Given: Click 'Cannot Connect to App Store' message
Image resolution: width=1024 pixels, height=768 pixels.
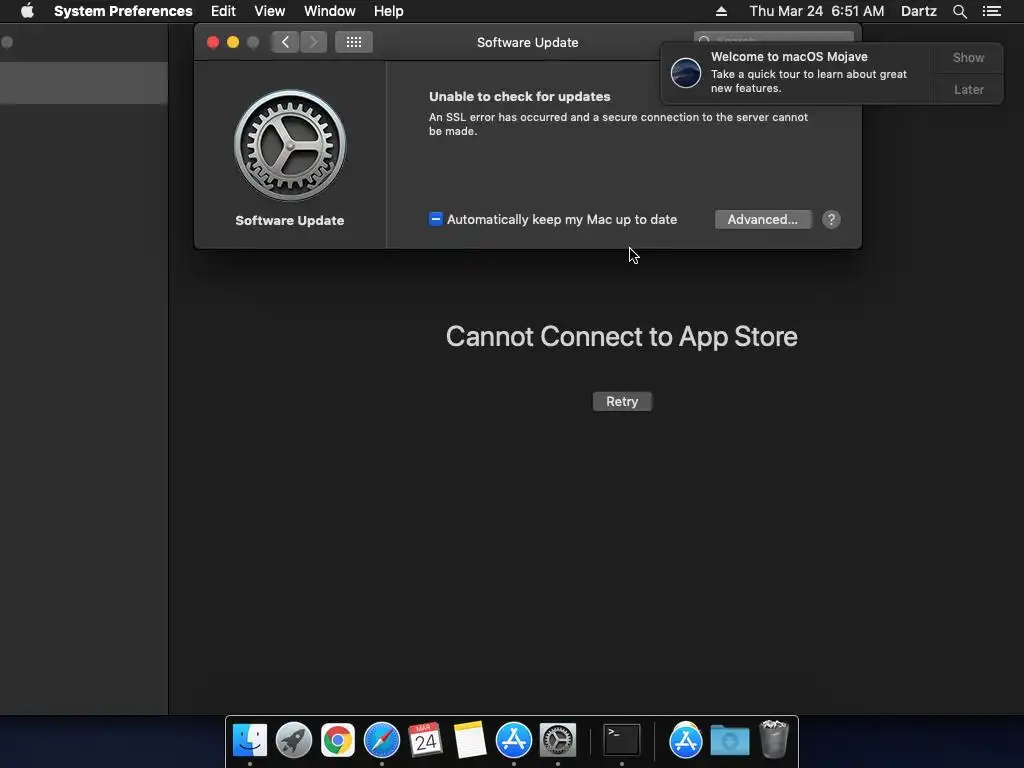Looking at the screenshot, I should pos(622,336).
